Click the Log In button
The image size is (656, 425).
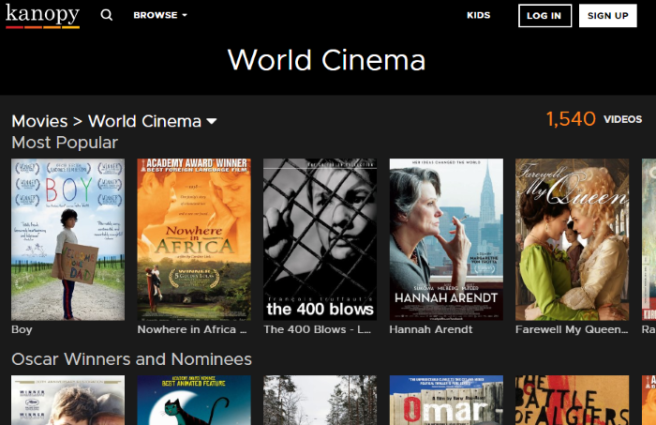point(544,16)
